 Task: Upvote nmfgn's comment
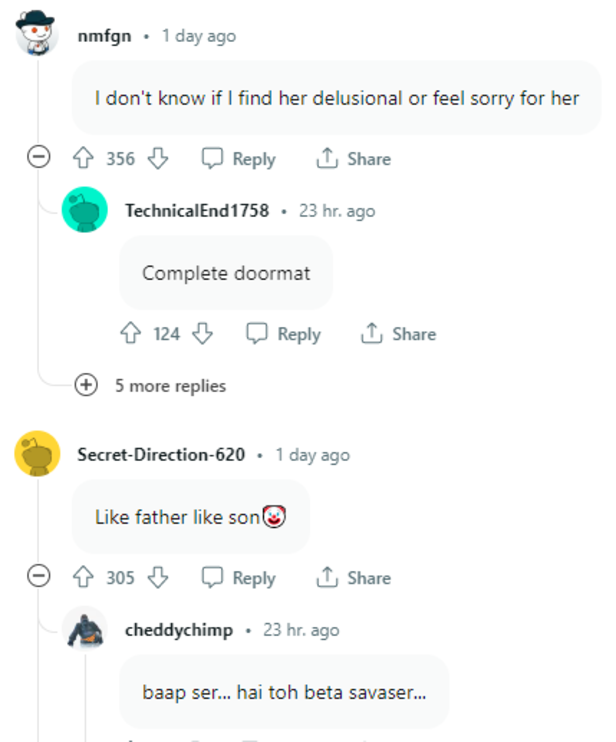(84, 159)
